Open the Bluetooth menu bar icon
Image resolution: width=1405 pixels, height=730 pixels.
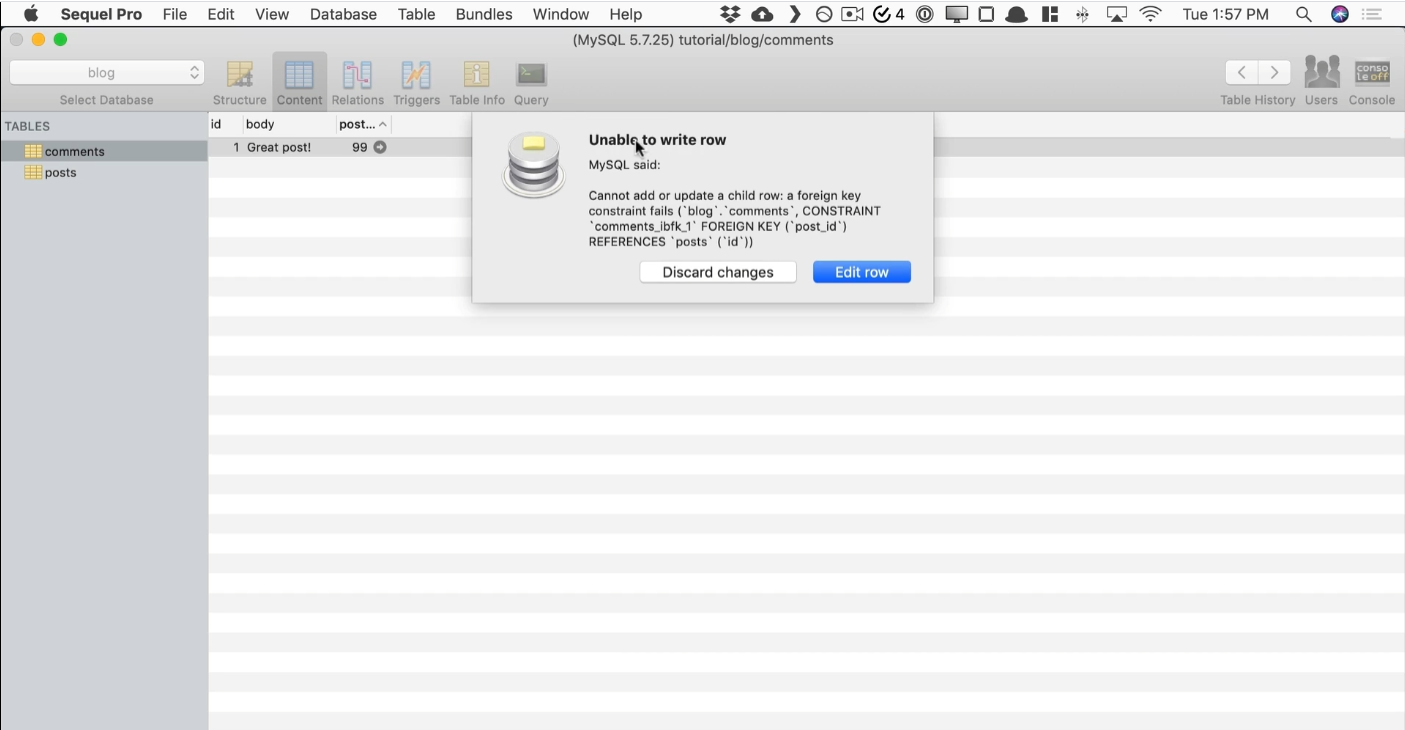(1083, 14)
